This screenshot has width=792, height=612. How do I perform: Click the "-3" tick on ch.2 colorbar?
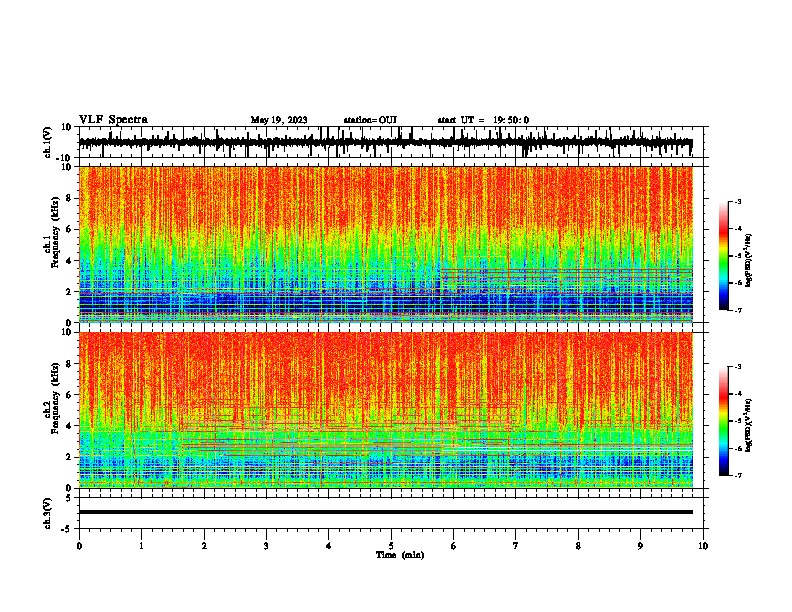point(738,367)
